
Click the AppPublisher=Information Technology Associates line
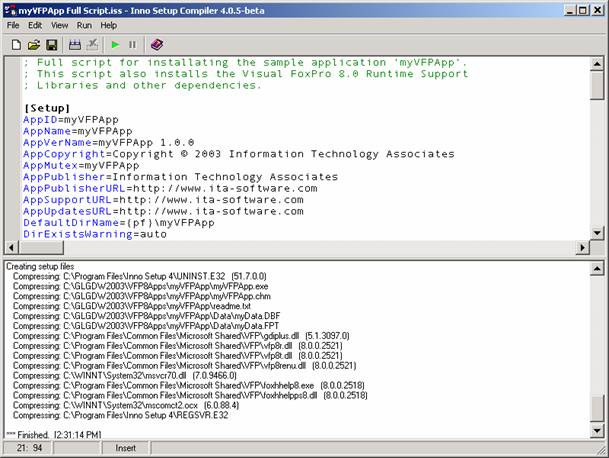[181, 177]
